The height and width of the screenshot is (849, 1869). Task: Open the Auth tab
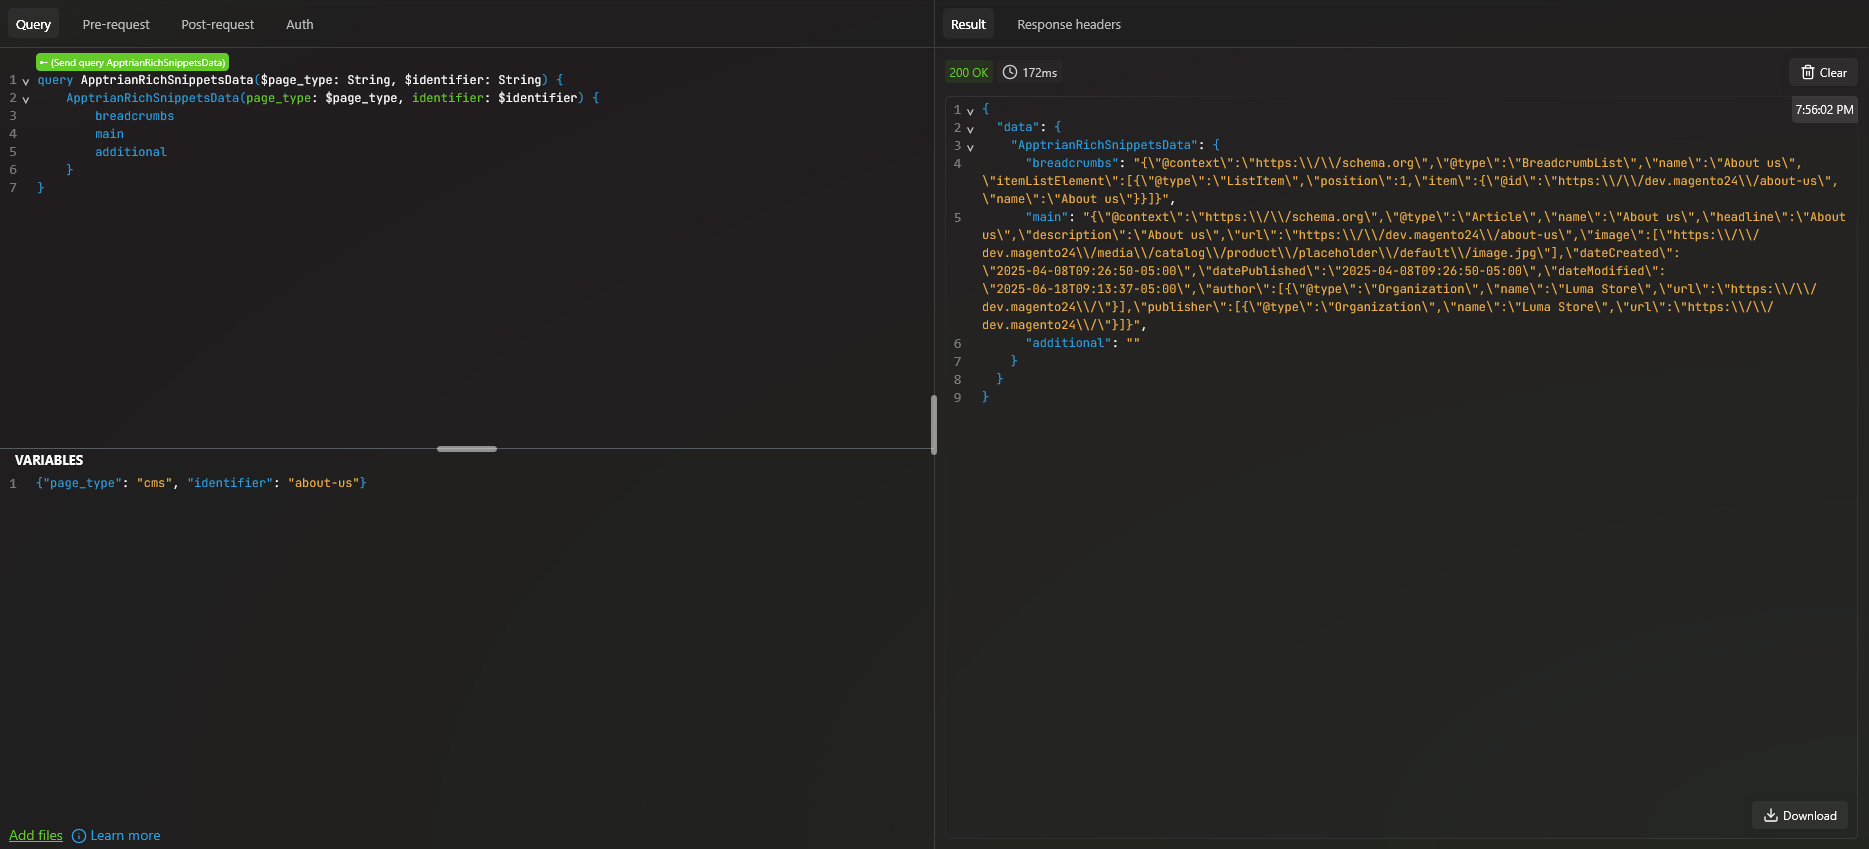pos(299,24)
